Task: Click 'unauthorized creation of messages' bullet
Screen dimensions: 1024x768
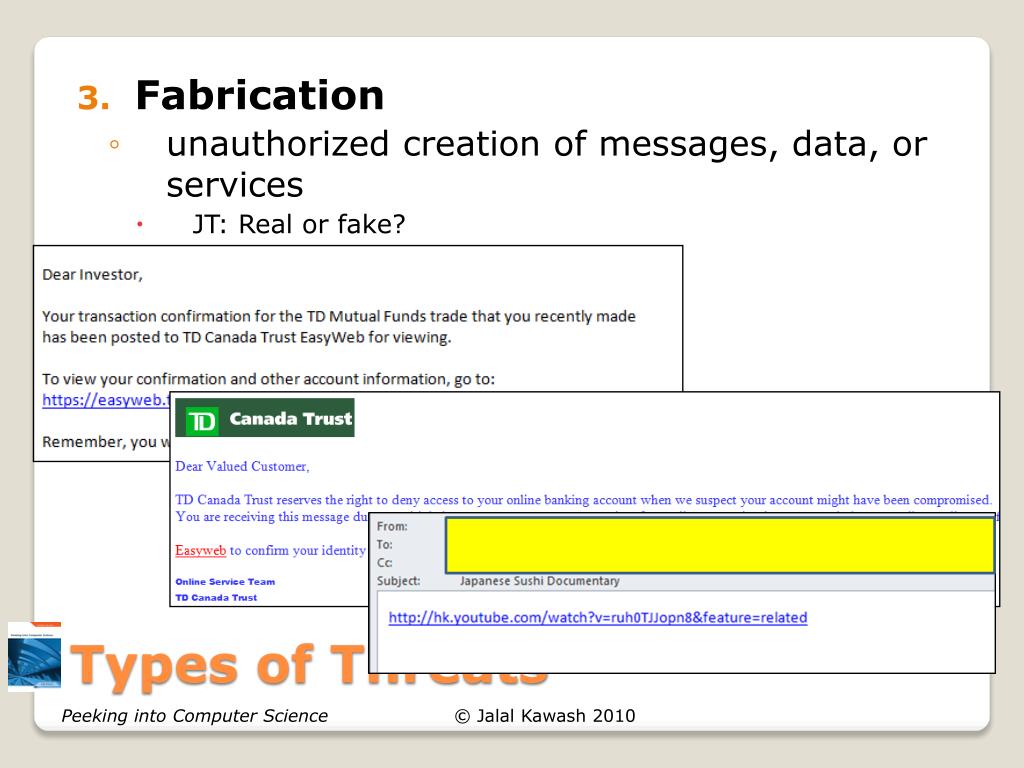Action: click(547, 164)
